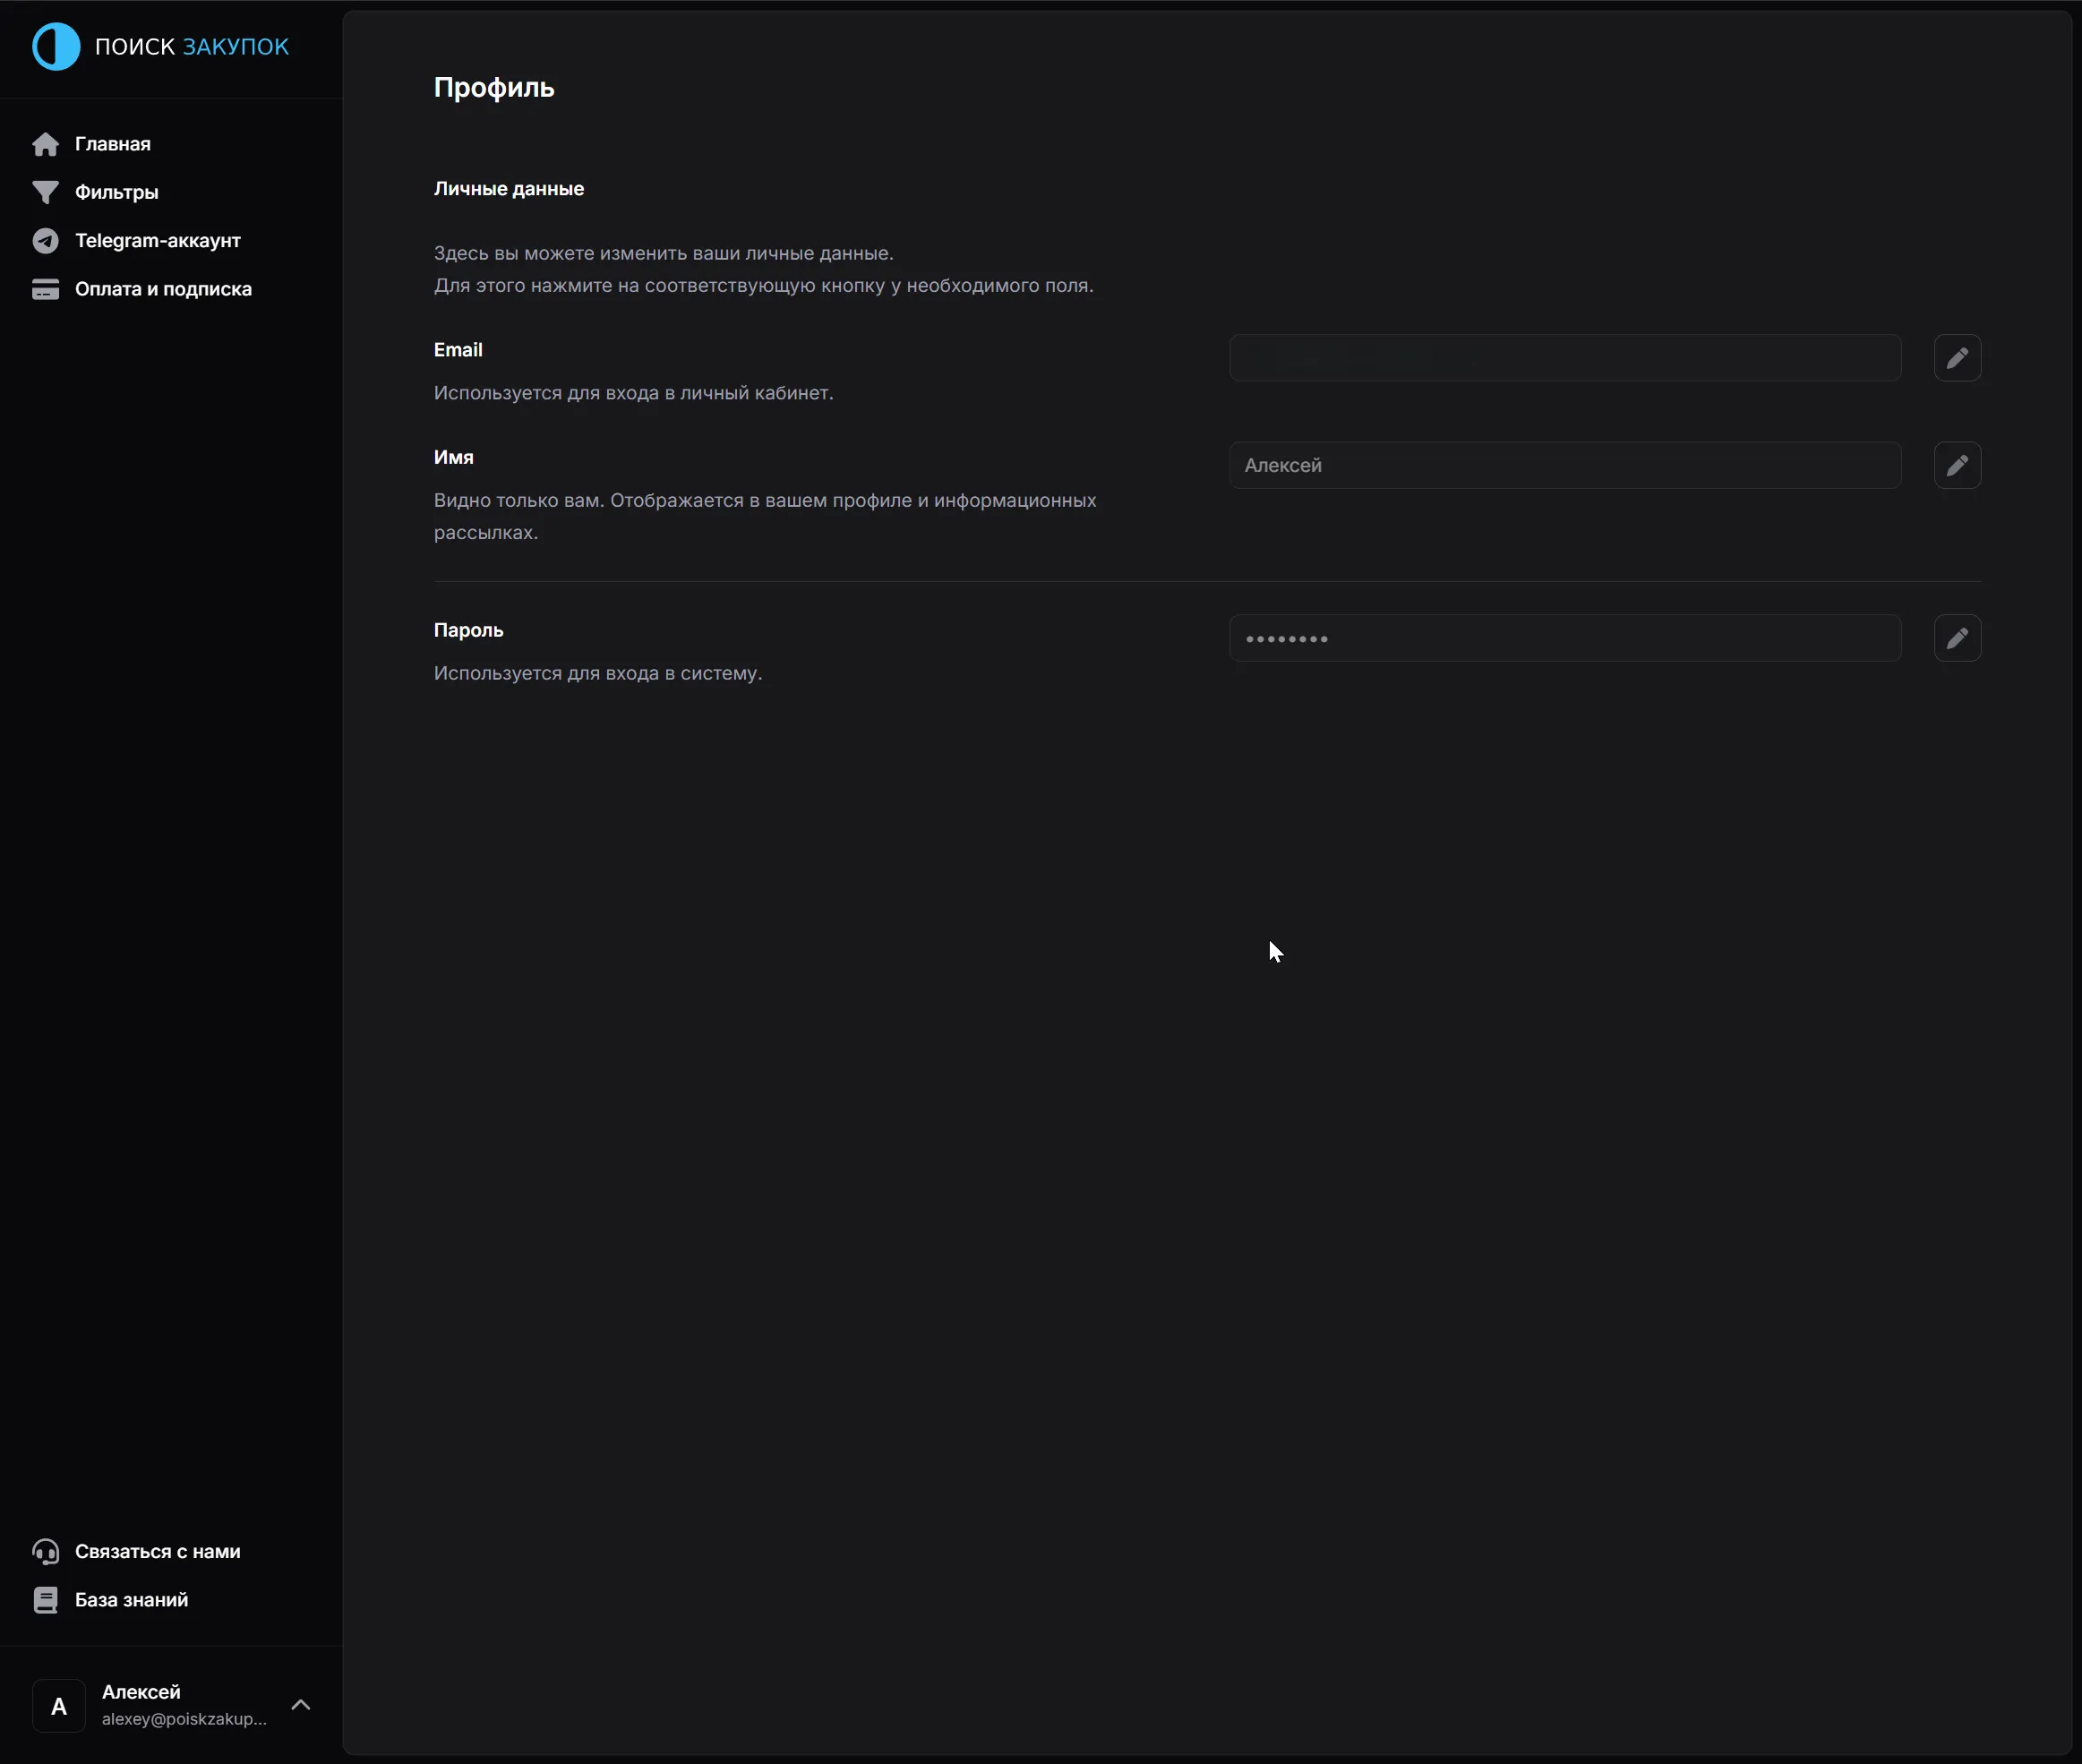Edit Email with the pencil button
The height and width of the screenshot is (1764, 2082).
1957,358
